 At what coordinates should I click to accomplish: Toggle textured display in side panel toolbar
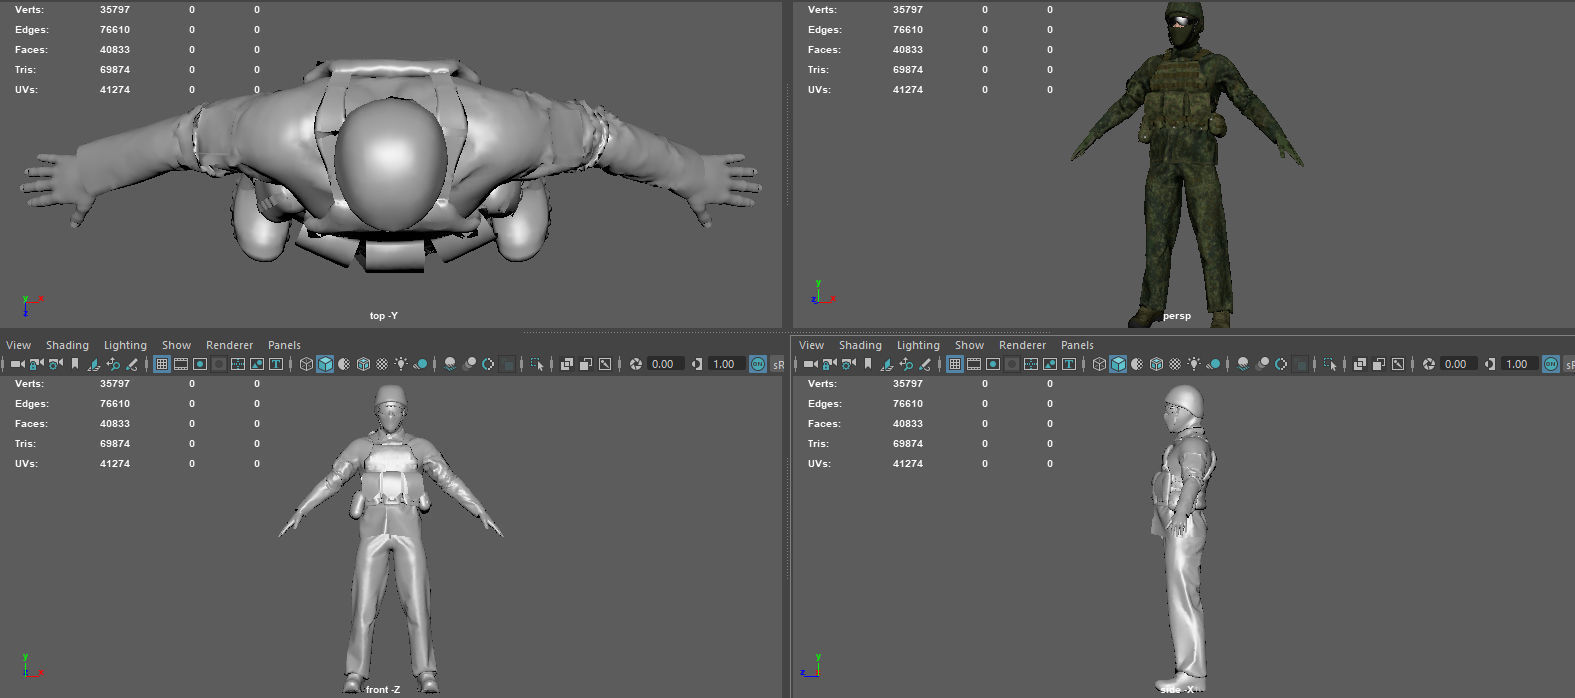(x=1175, y=364)
